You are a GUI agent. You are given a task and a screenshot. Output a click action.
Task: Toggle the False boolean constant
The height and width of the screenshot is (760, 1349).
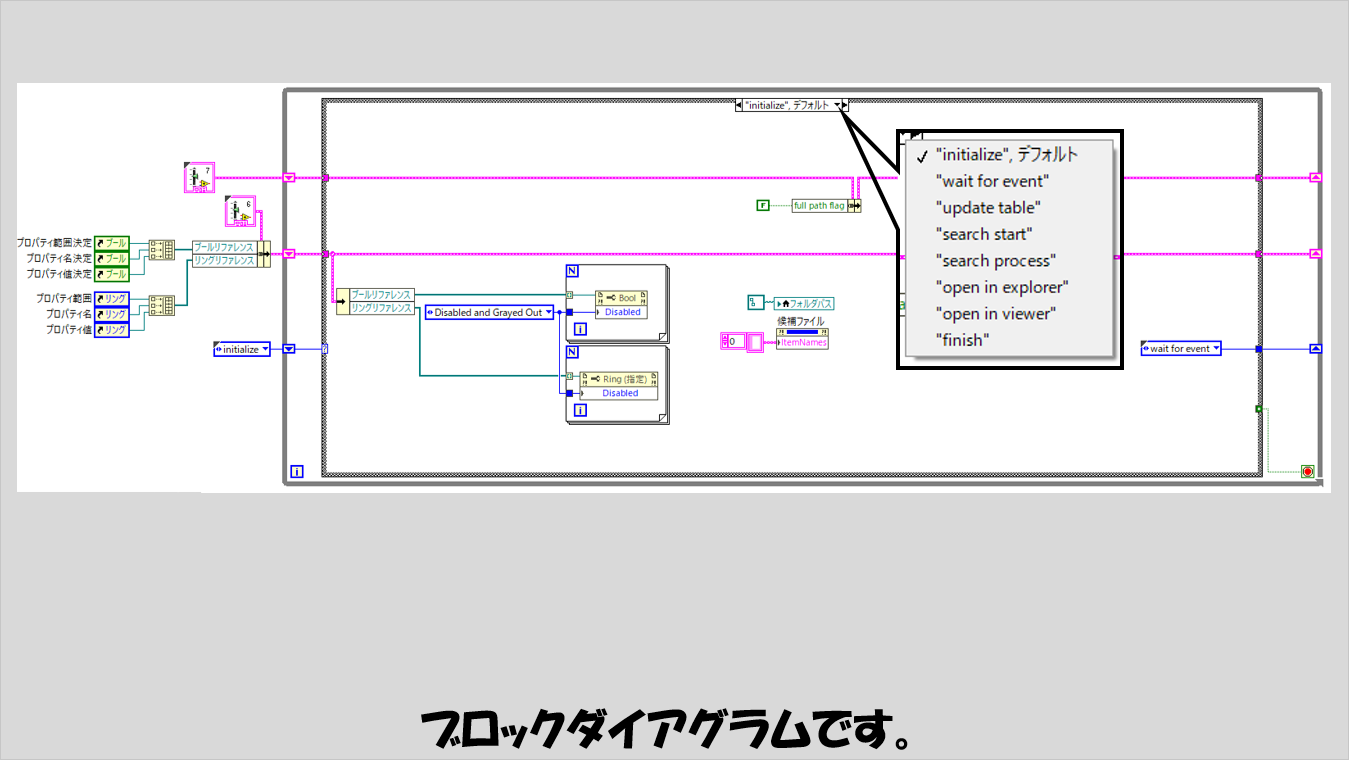(x=763, y=205)
